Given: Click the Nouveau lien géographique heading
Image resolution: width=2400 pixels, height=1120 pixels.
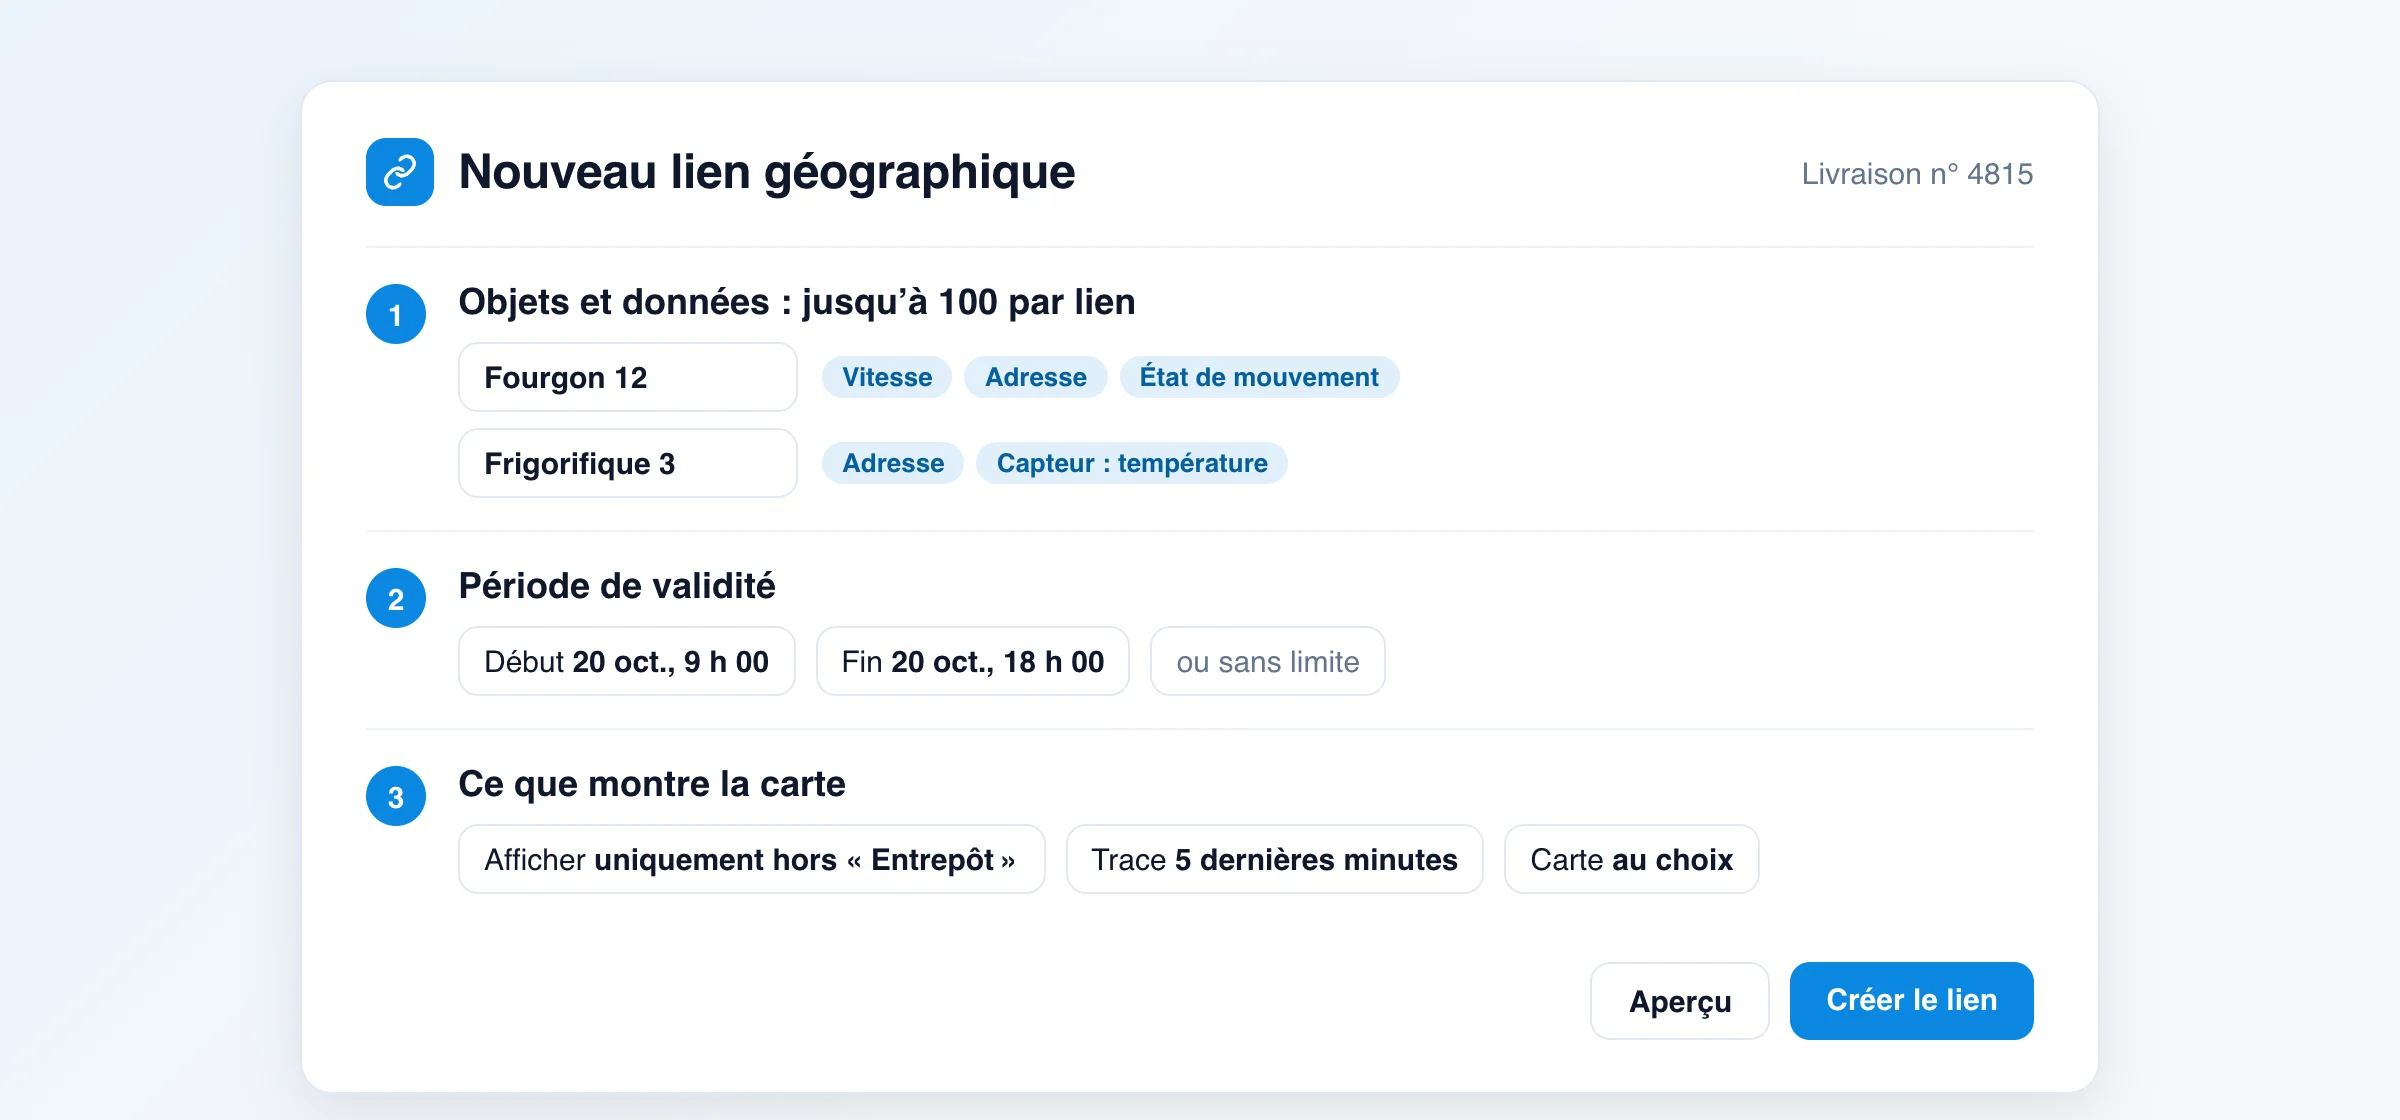Looking at the screenshot, I should (x=767, y=172).
